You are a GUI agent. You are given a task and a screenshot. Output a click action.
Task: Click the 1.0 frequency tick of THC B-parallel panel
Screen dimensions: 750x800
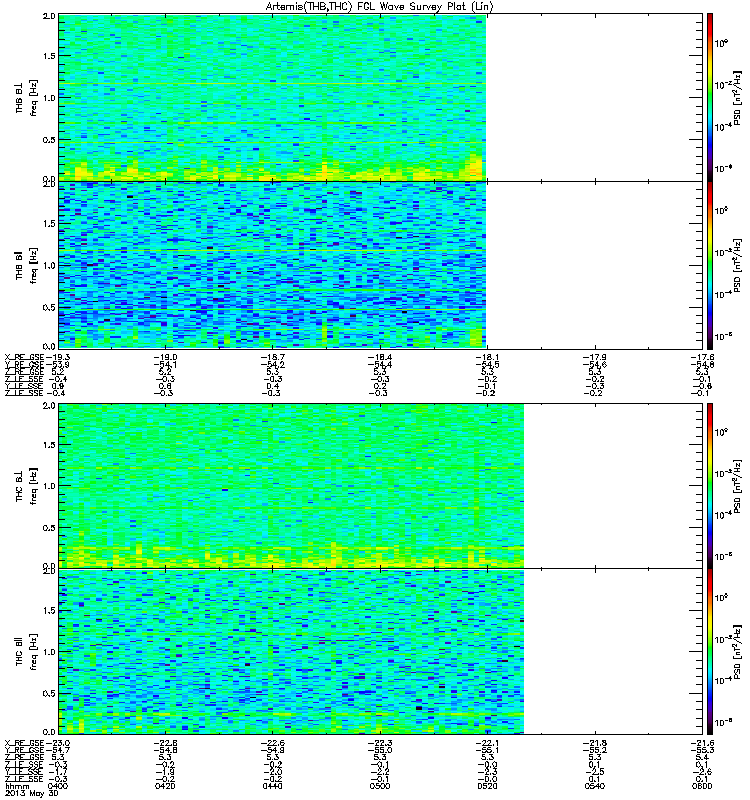click(49, 652)
